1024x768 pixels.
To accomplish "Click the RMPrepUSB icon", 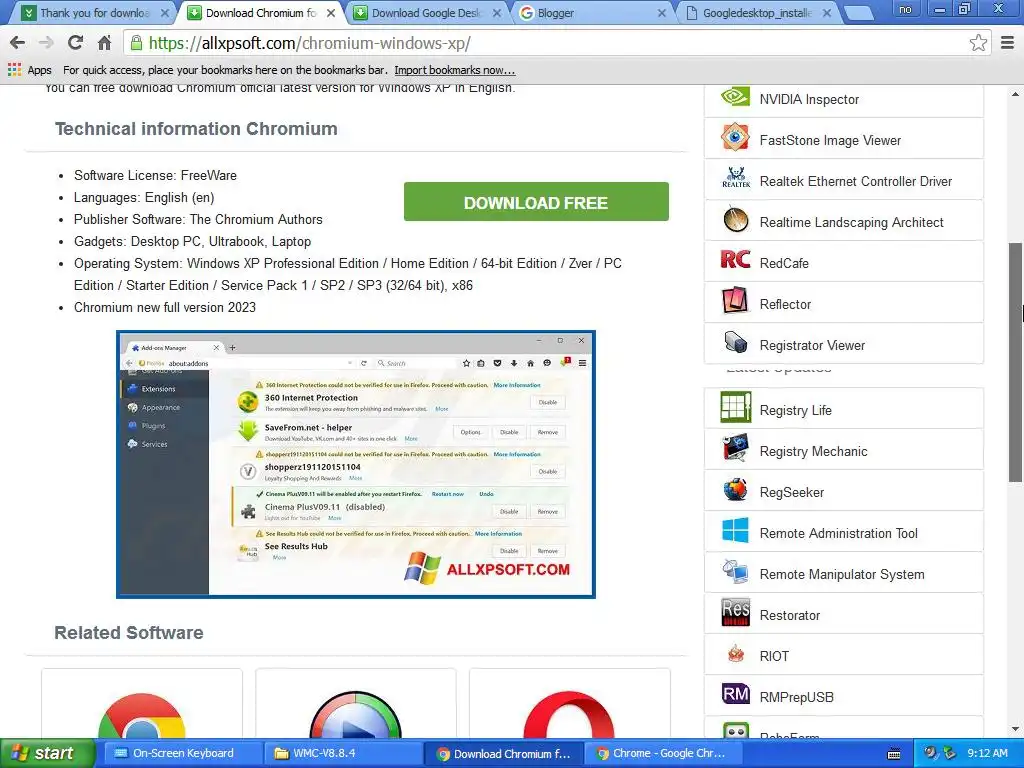I will tap(735, 694).
